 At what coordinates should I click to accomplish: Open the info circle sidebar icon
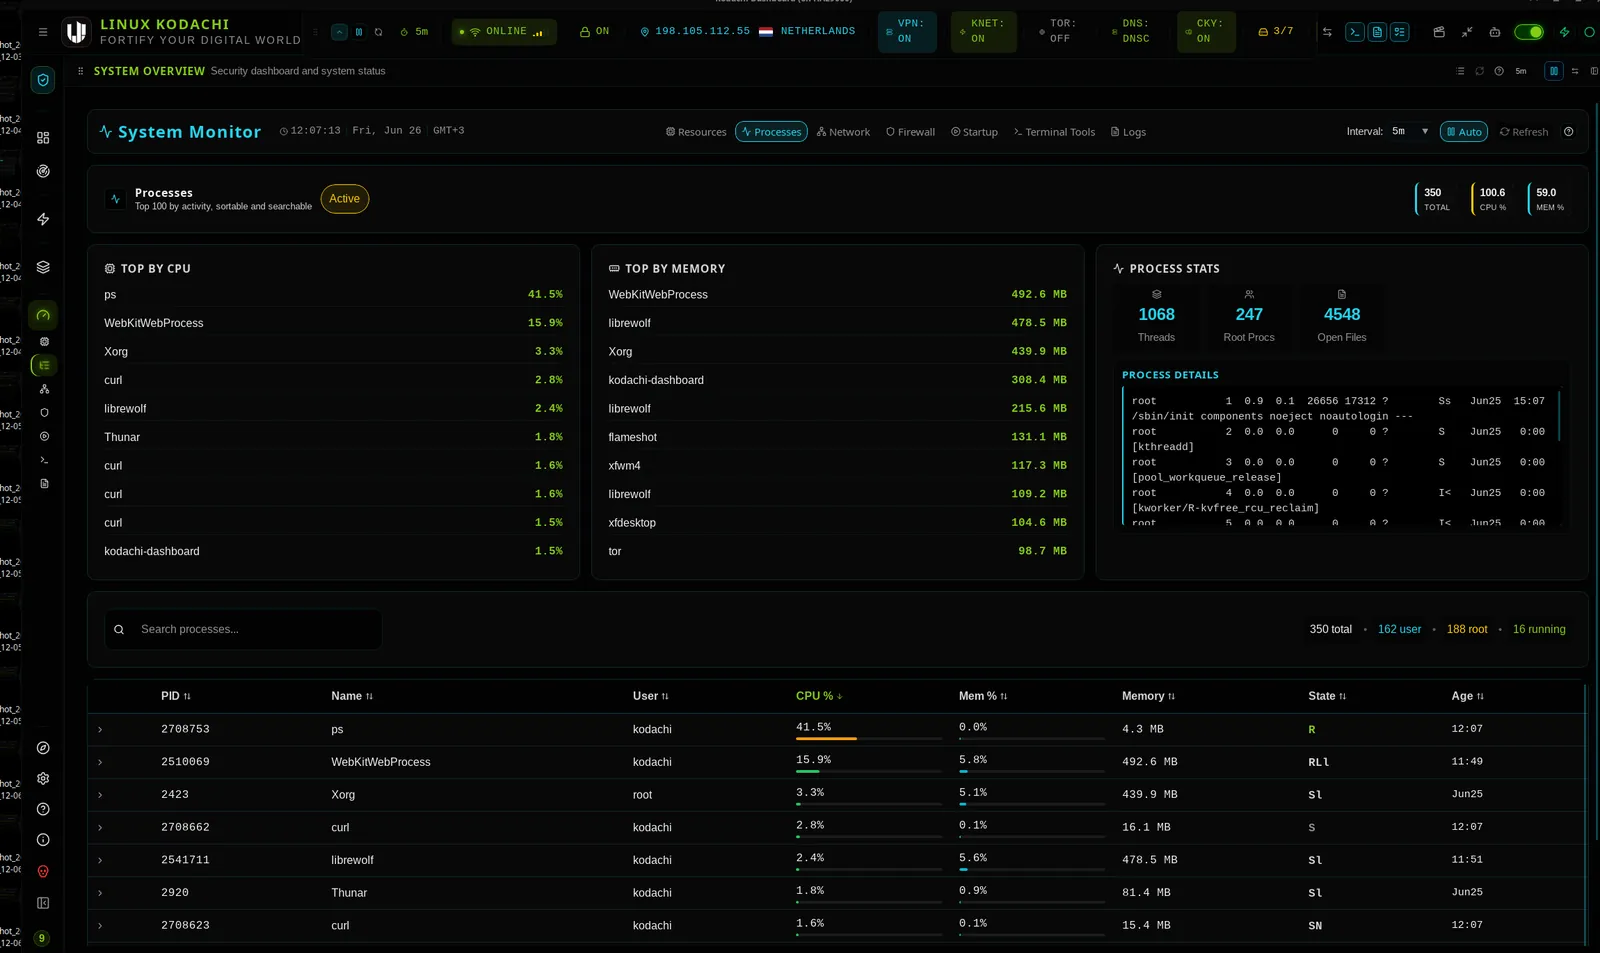pyautogui.click(x=43, y=840)
